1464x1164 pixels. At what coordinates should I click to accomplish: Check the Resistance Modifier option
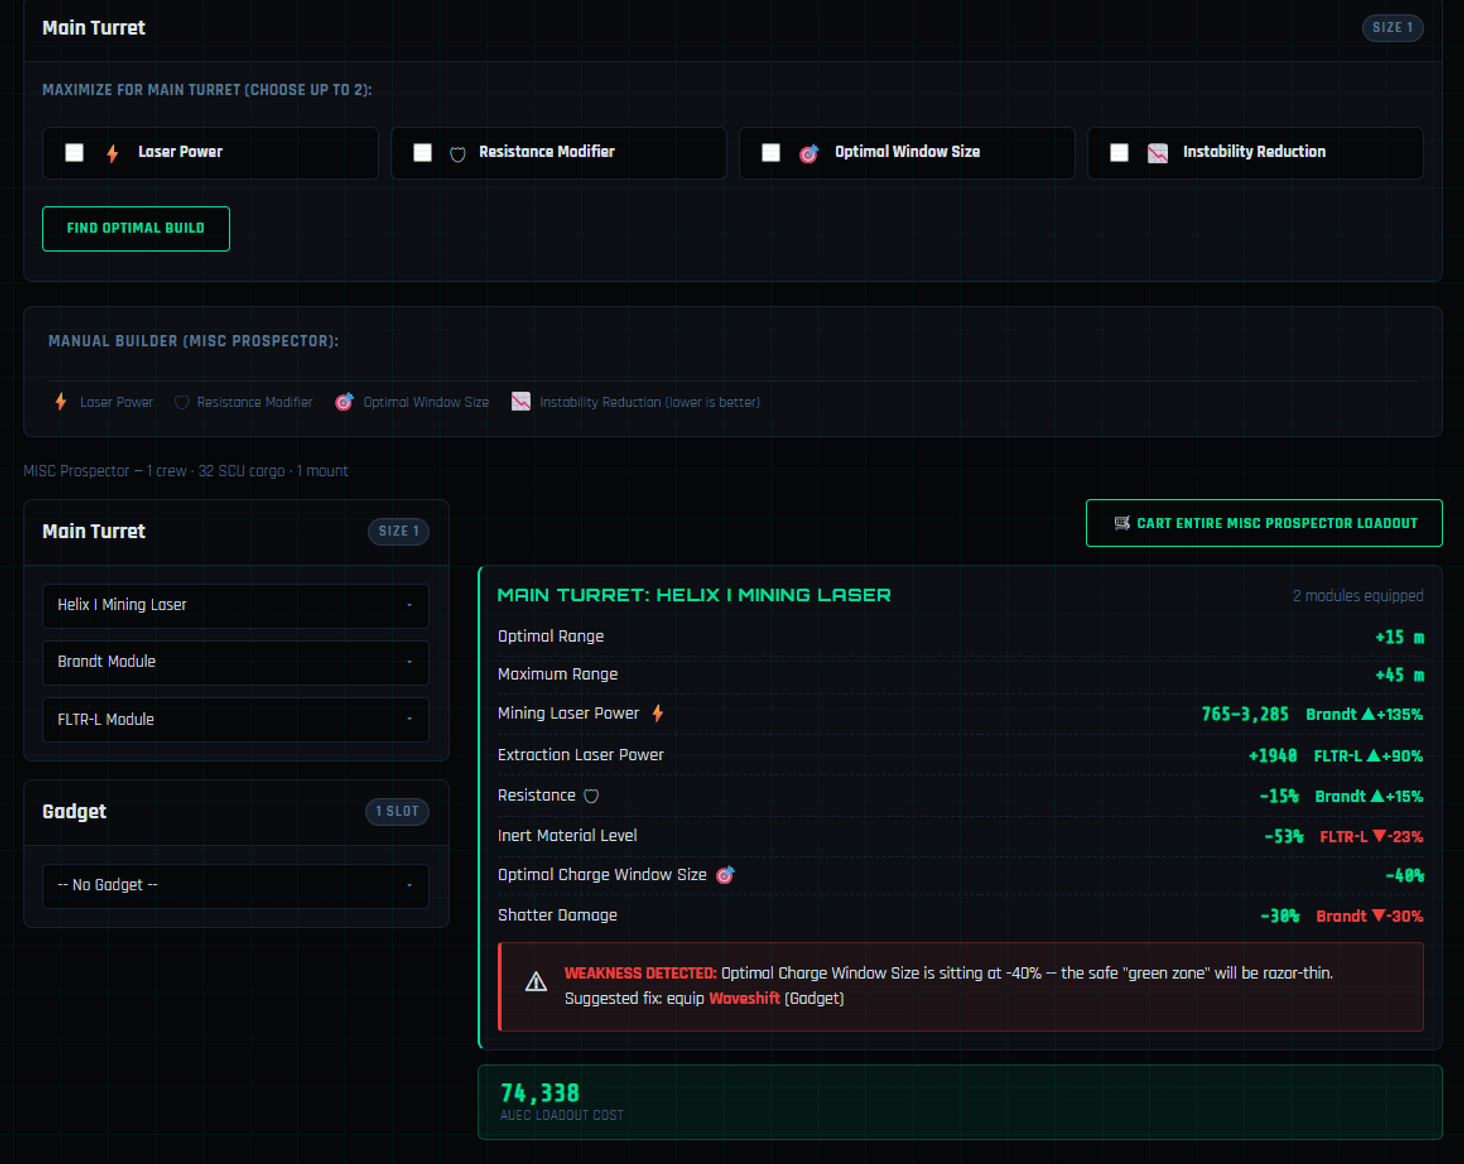[x=423, y=153]
